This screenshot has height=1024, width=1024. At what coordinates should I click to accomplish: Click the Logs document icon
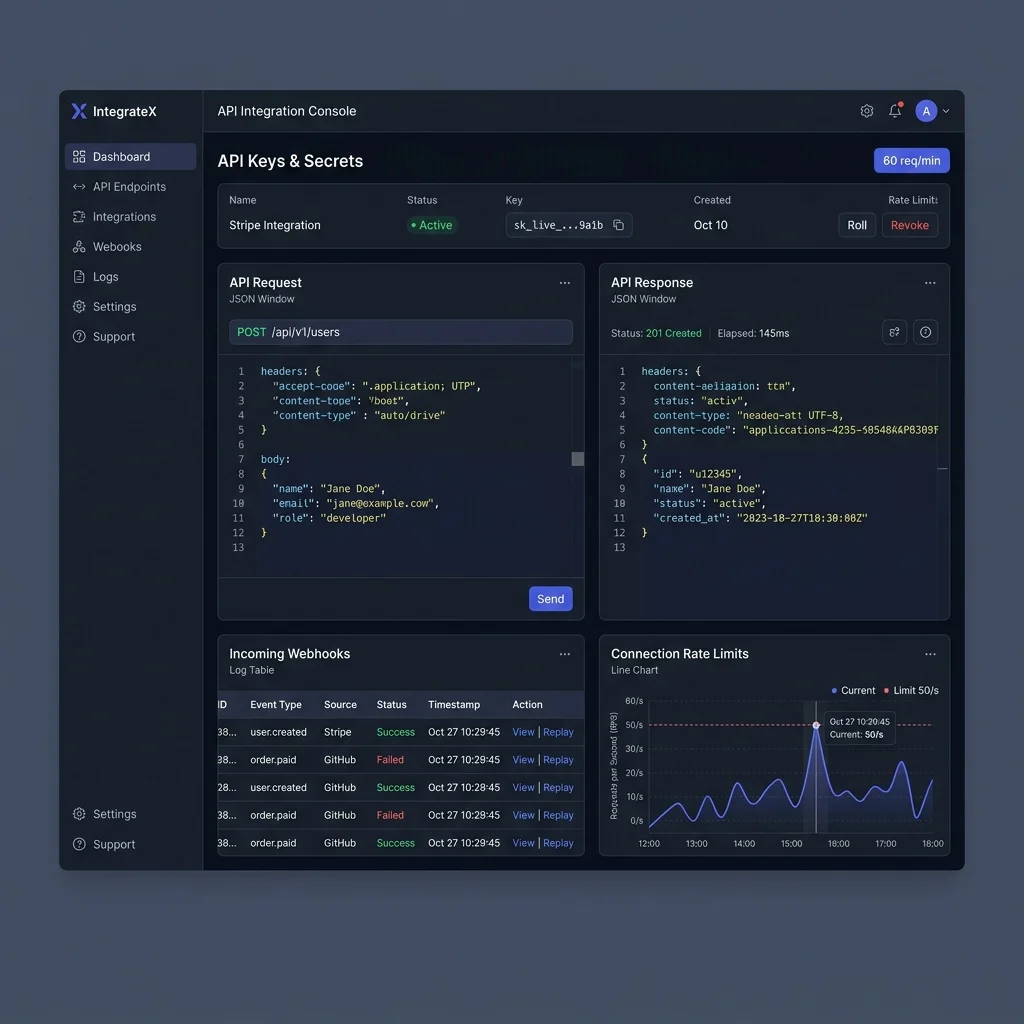click(x=79, y=277)
